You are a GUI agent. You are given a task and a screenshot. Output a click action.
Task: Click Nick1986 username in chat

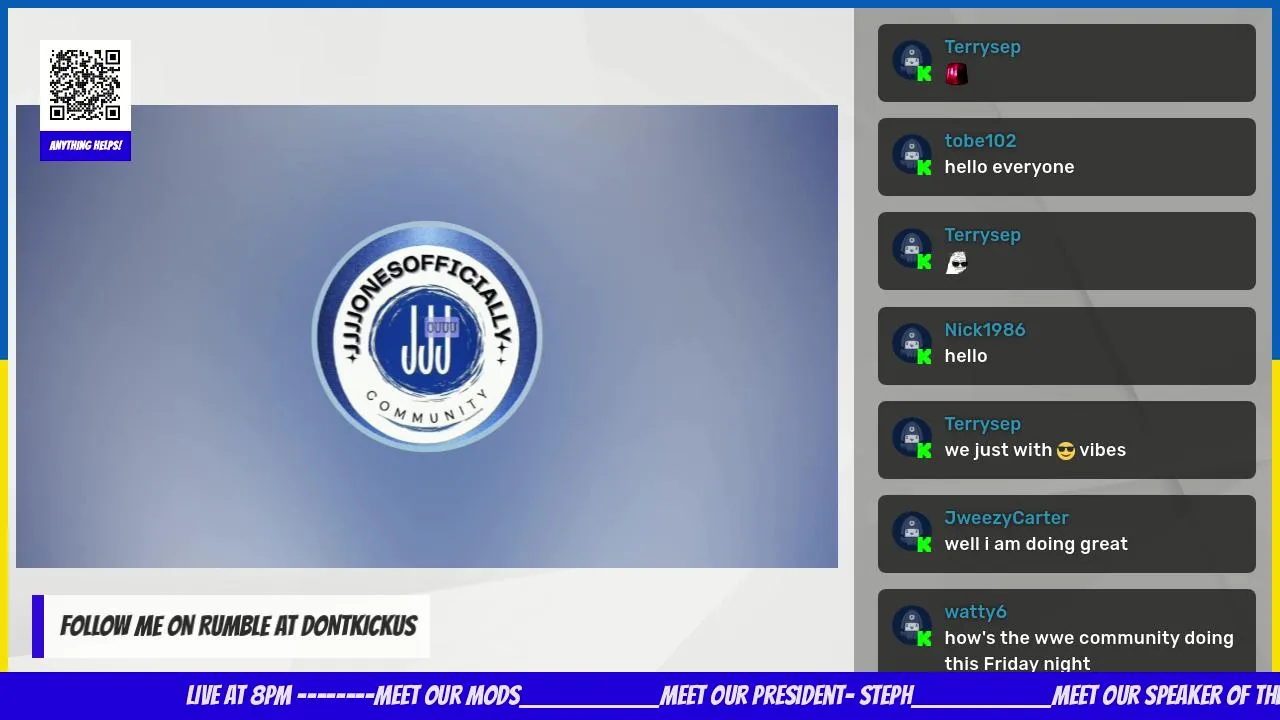[984, 330]
